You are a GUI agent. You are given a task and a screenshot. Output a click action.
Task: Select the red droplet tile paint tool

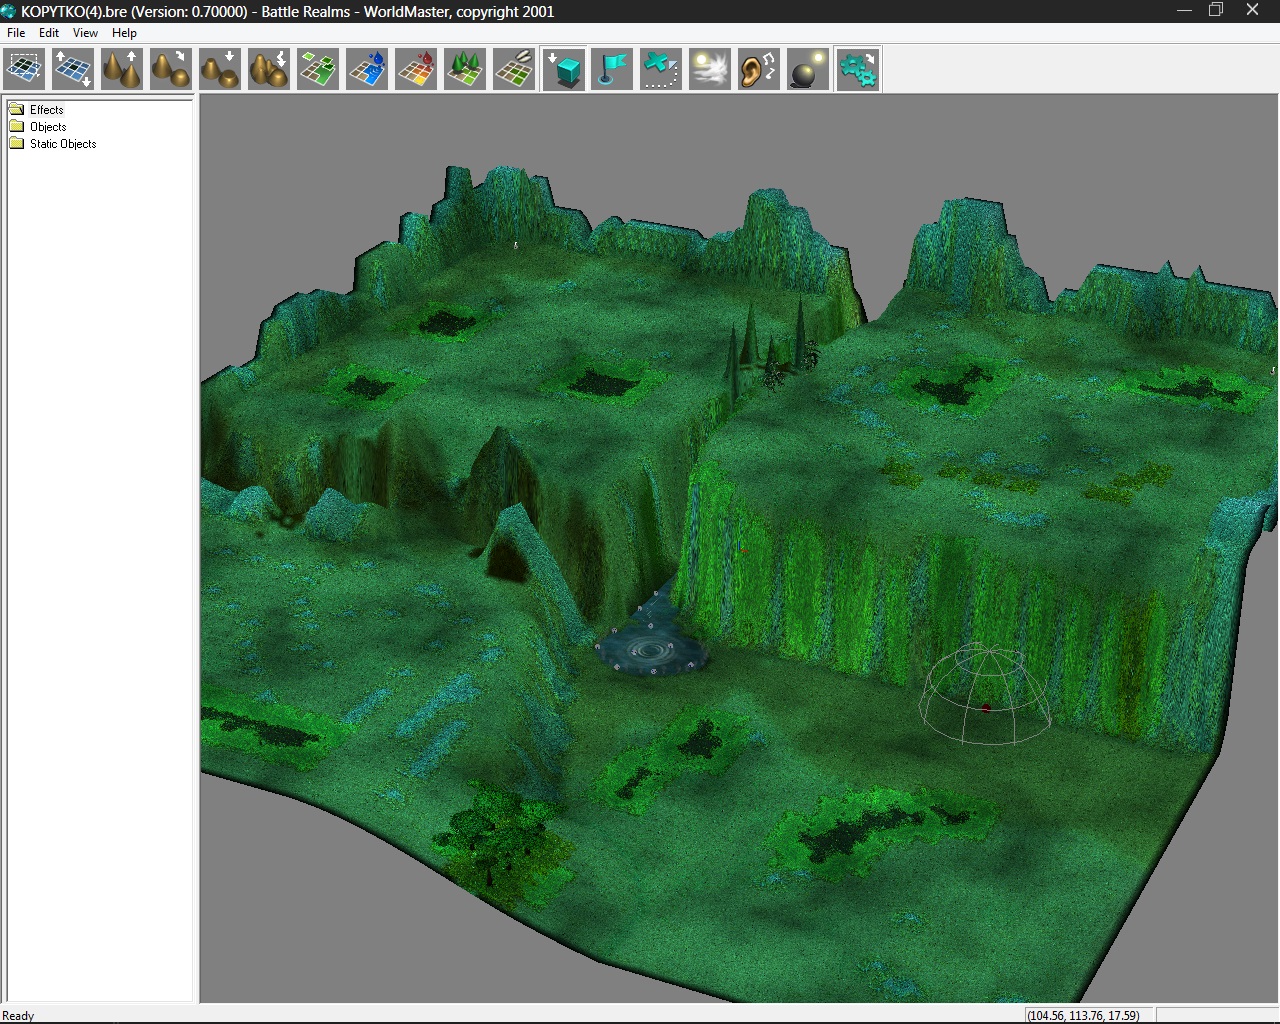(416, 70)
